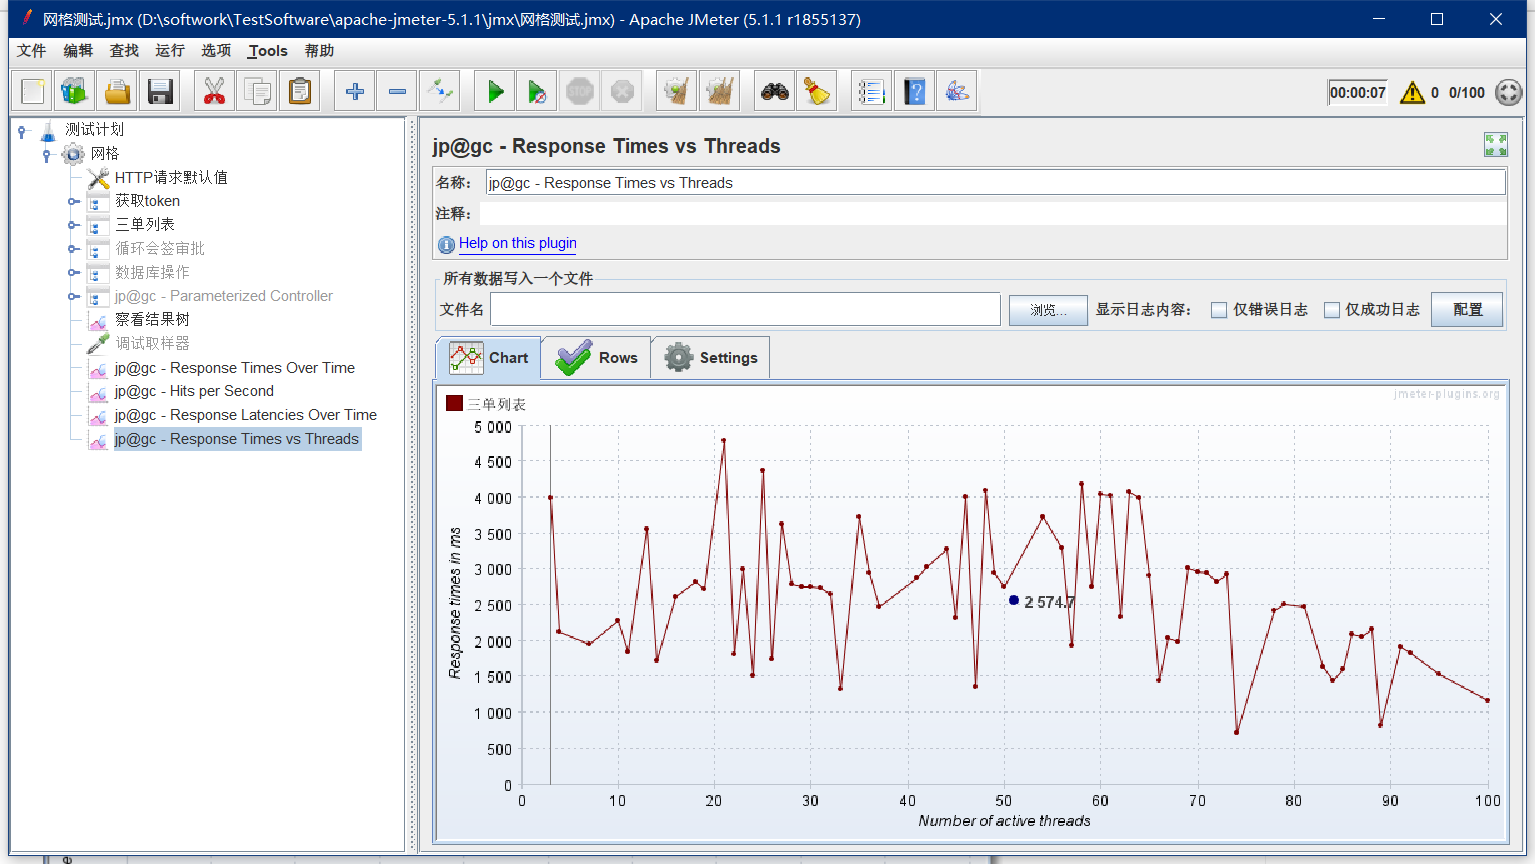Open the Templates toolbar icon

tap(74, 92)
